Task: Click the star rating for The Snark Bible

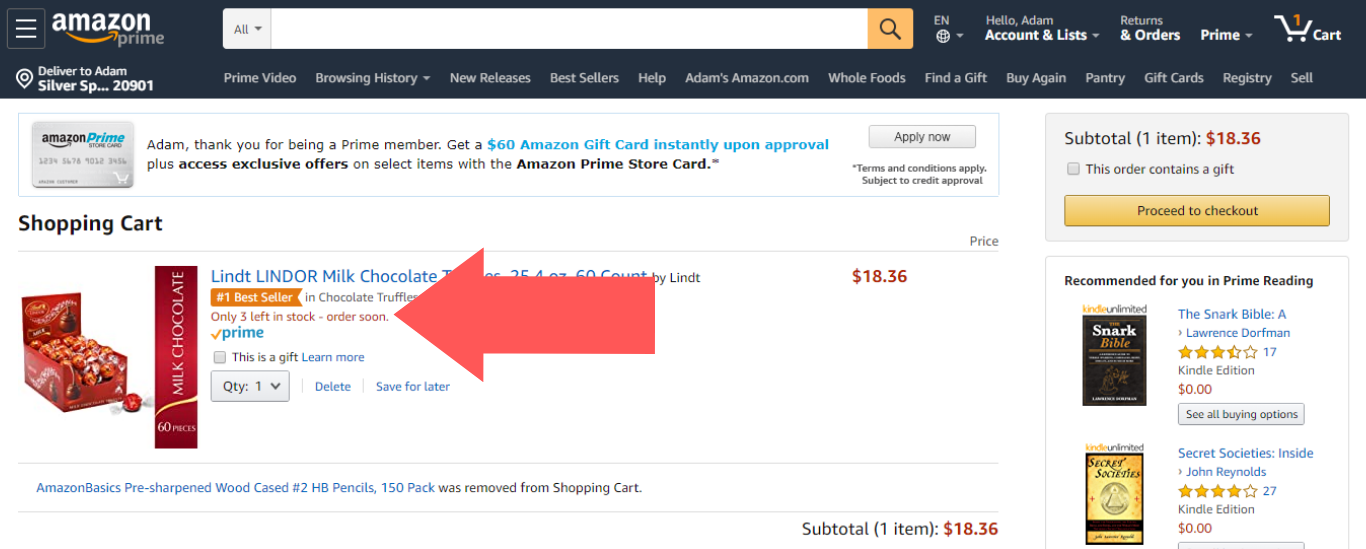Action: click(1217, 352)
